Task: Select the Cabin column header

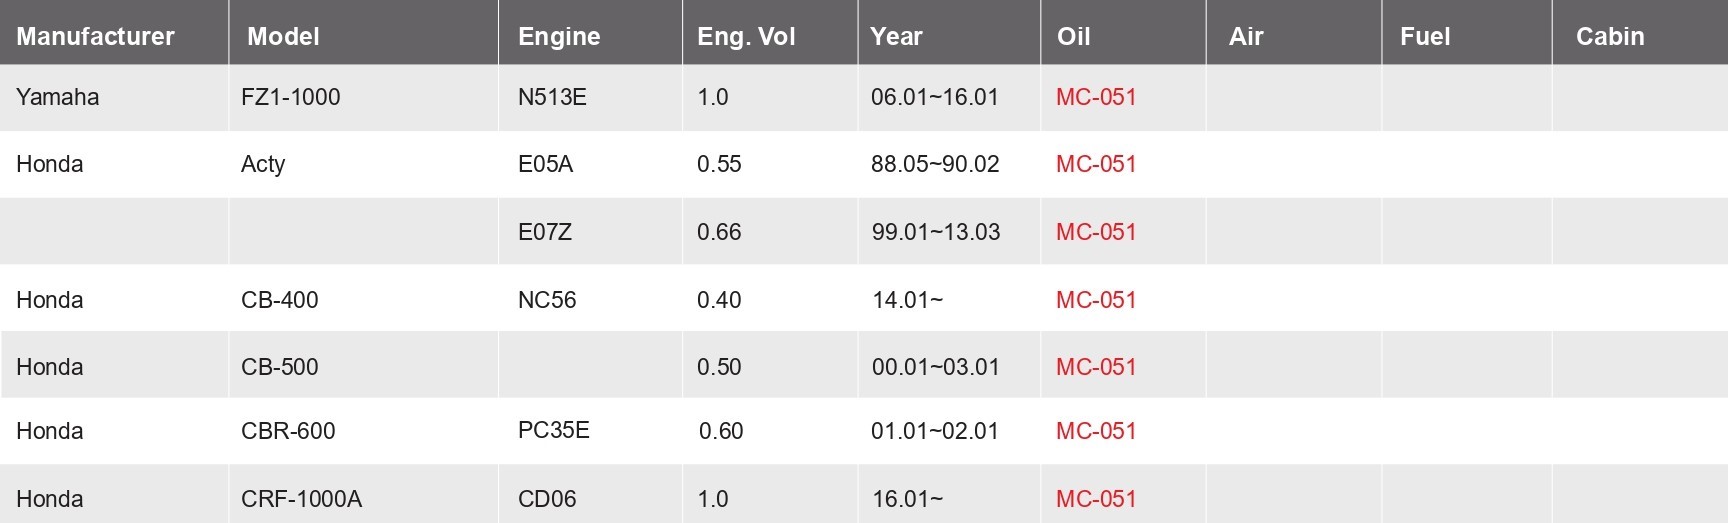Action: tap(1610, 36)
